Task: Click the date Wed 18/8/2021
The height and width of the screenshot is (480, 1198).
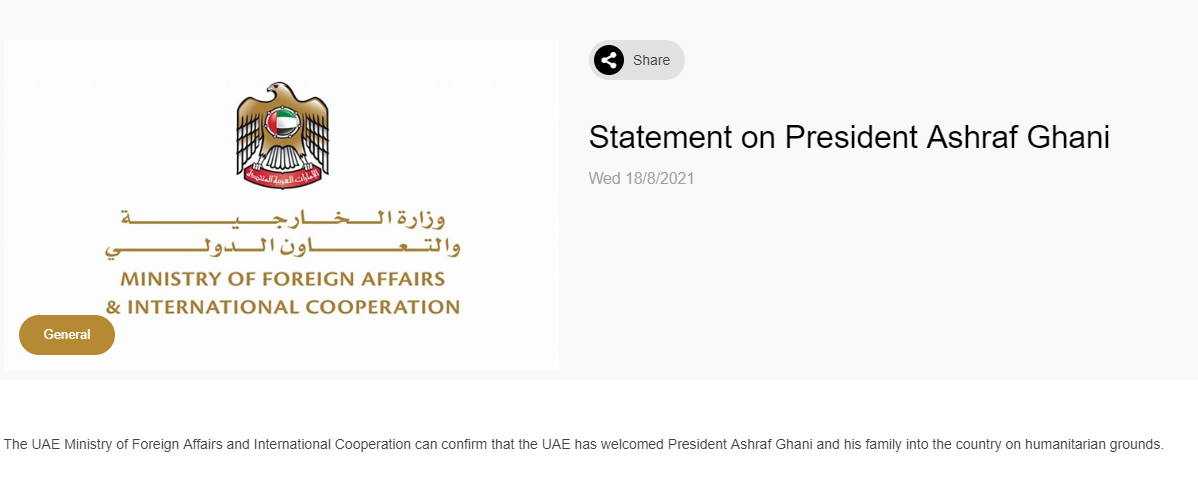Action: 641,179
